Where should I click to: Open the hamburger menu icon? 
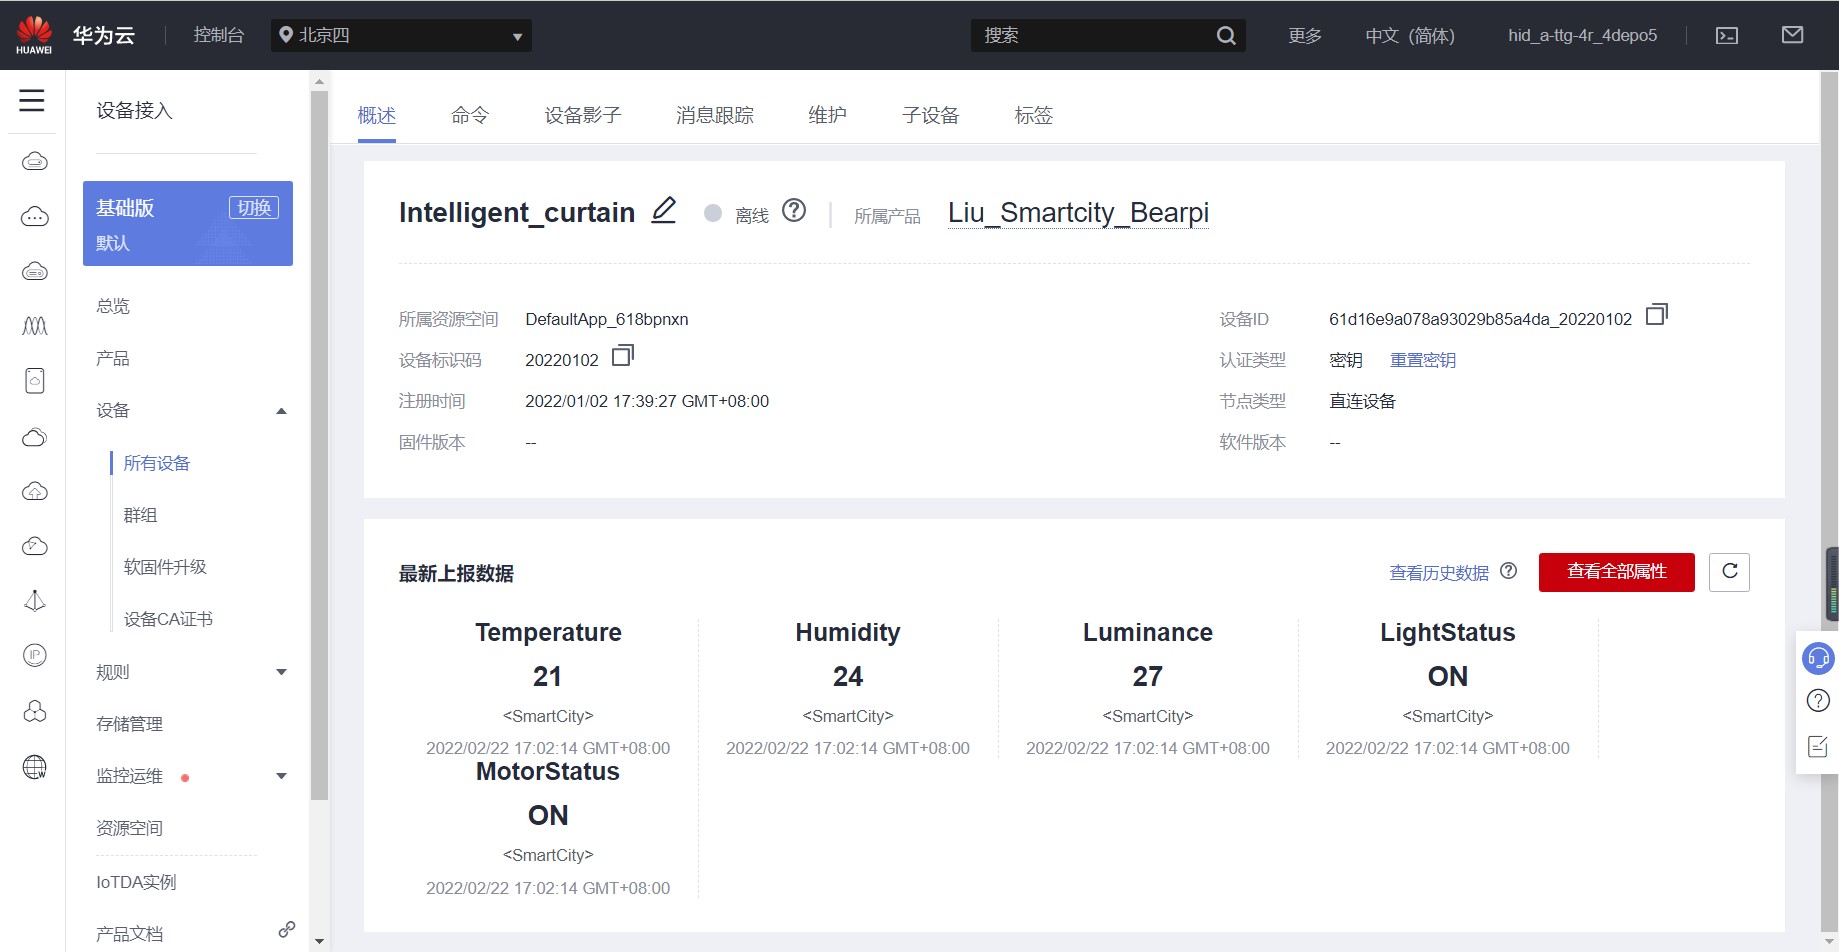click(32, 100)
